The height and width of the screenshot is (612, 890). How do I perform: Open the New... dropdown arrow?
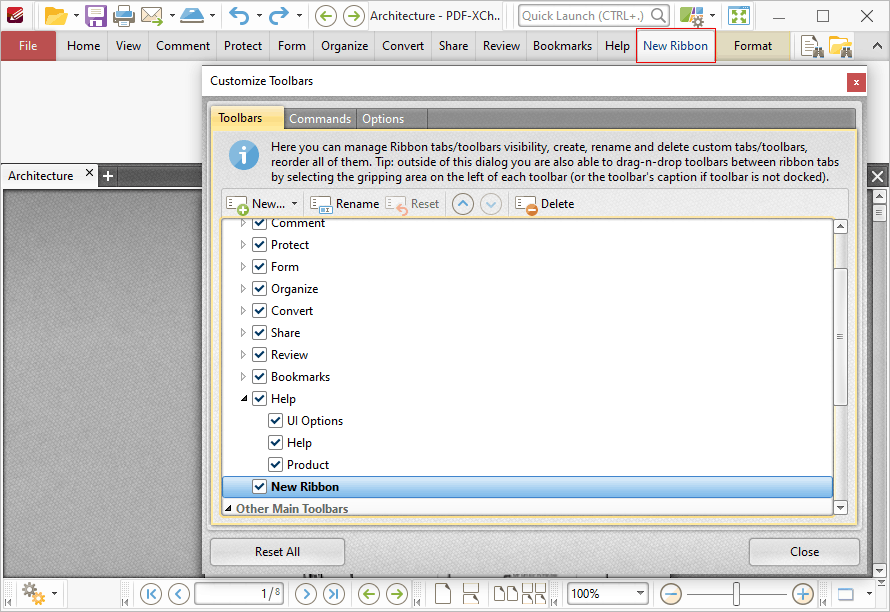coord(295,204)
